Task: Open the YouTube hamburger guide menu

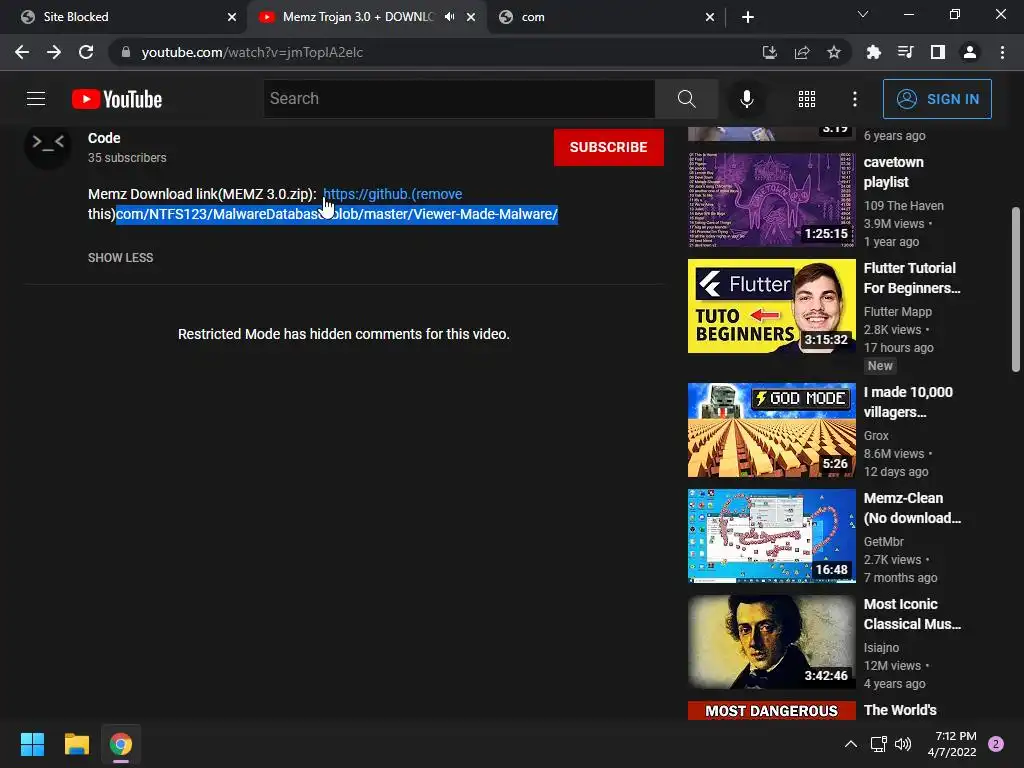Action: [36, 99]
